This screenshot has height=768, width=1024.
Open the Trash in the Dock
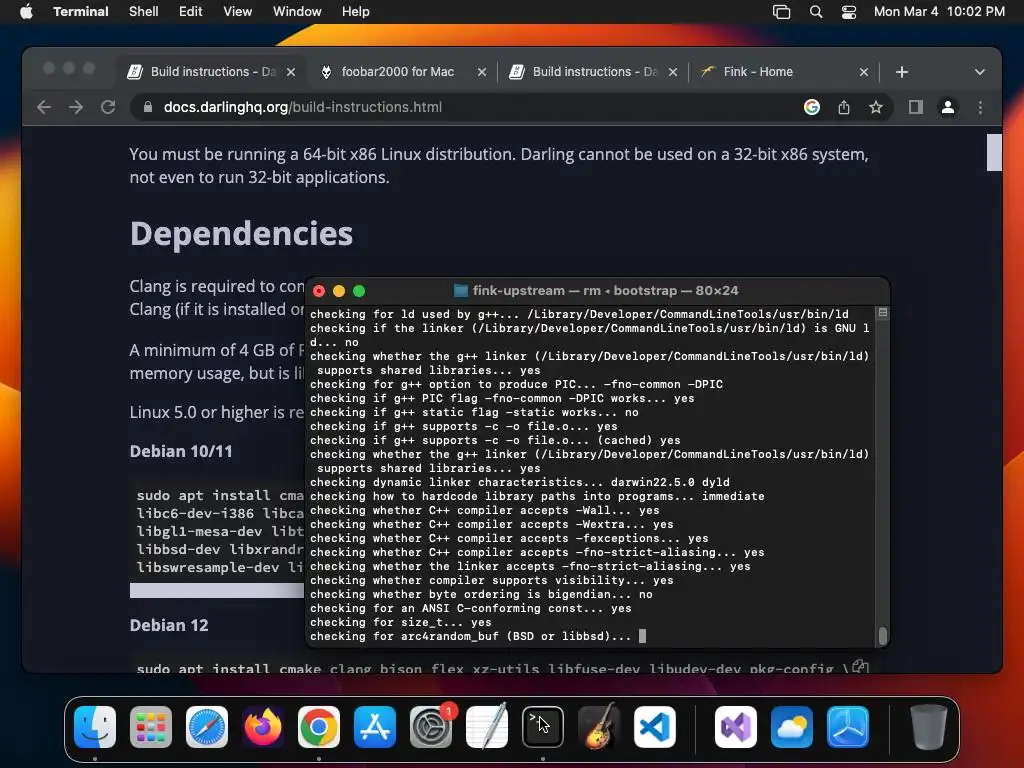coord(929,727)
